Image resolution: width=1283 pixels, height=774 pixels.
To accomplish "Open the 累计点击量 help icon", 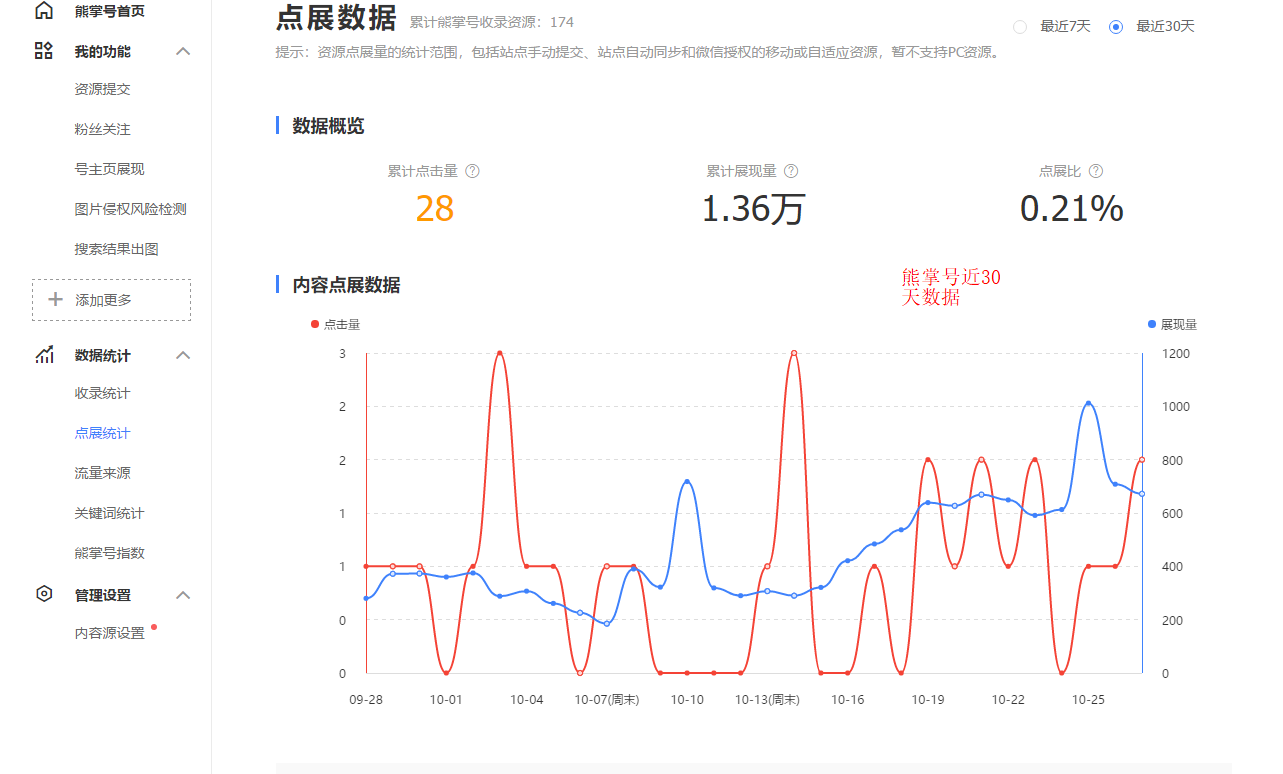I will pos(472,170).
